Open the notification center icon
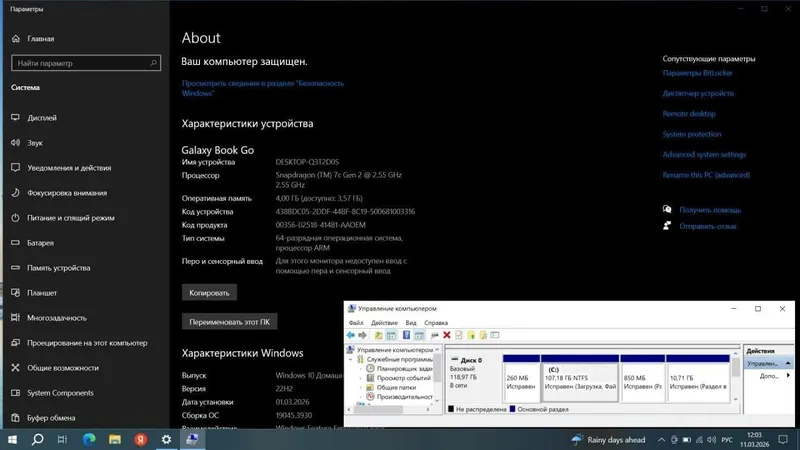The height and width of the screenshot is (450, 800). click(783, 440)
